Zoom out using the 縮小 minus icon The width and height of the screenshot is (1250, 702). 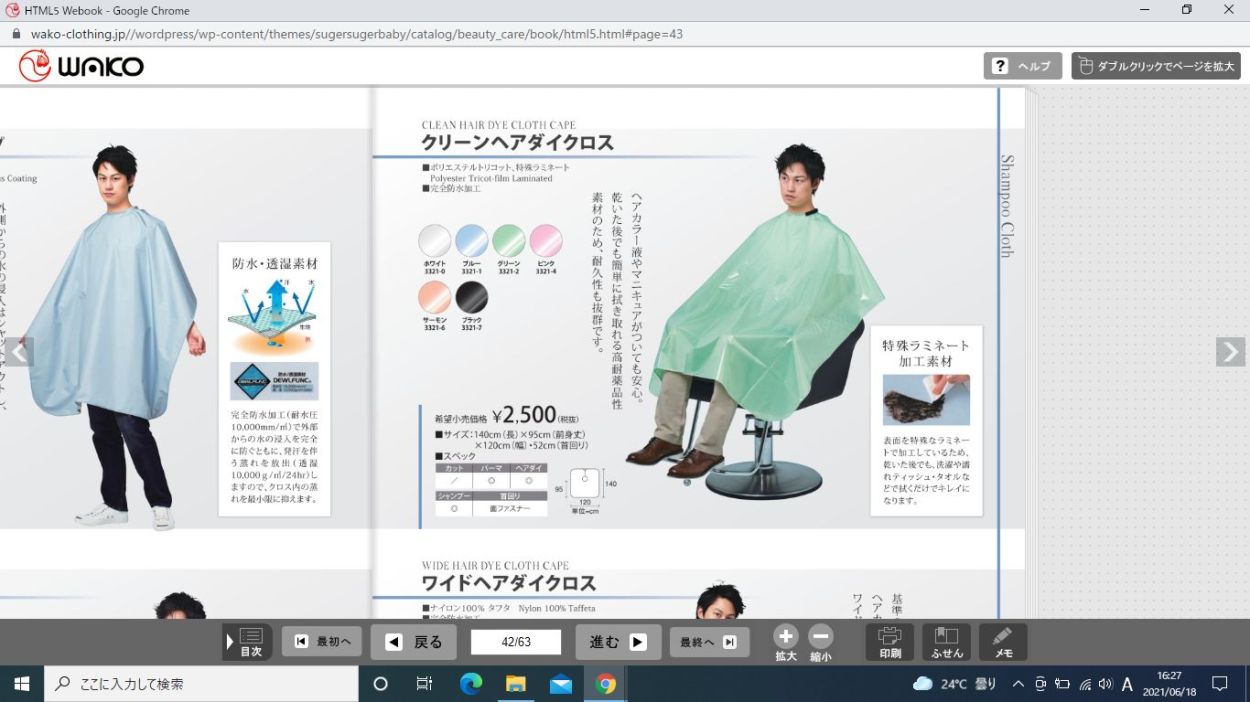(x=821, y=643)
